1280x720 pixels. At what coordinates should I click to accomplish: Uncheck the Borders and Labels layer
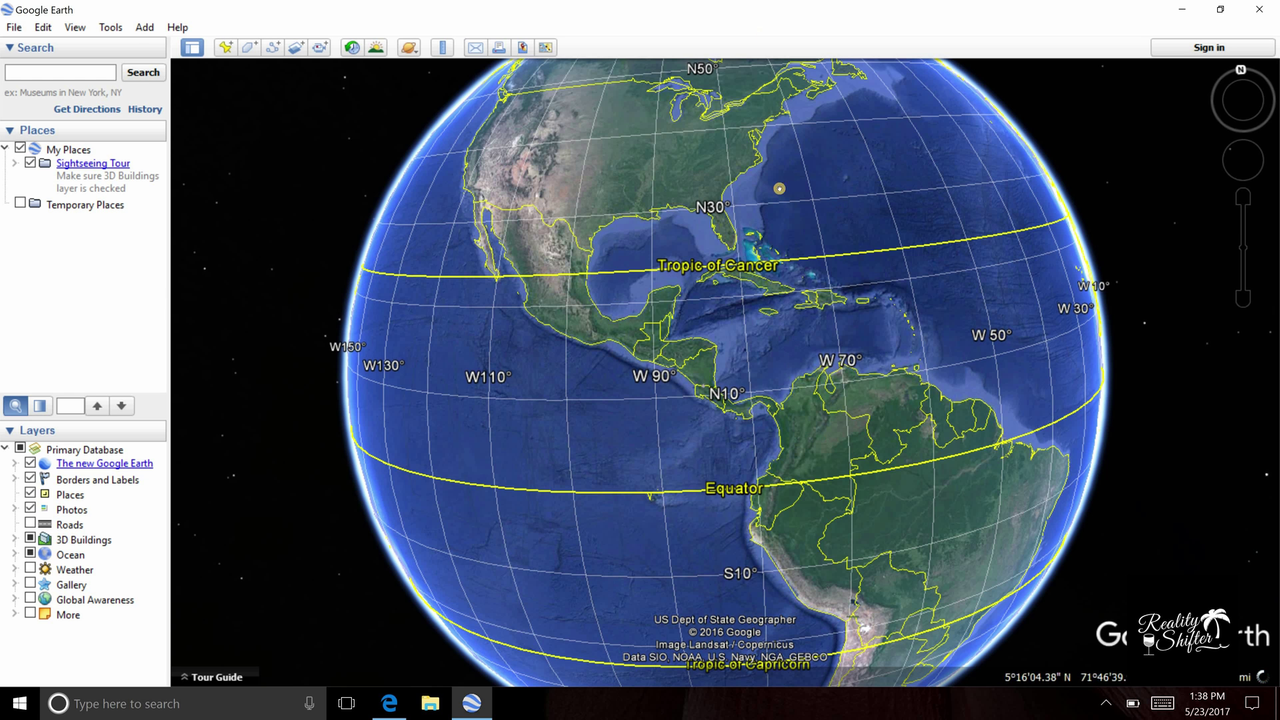(30, 479)
